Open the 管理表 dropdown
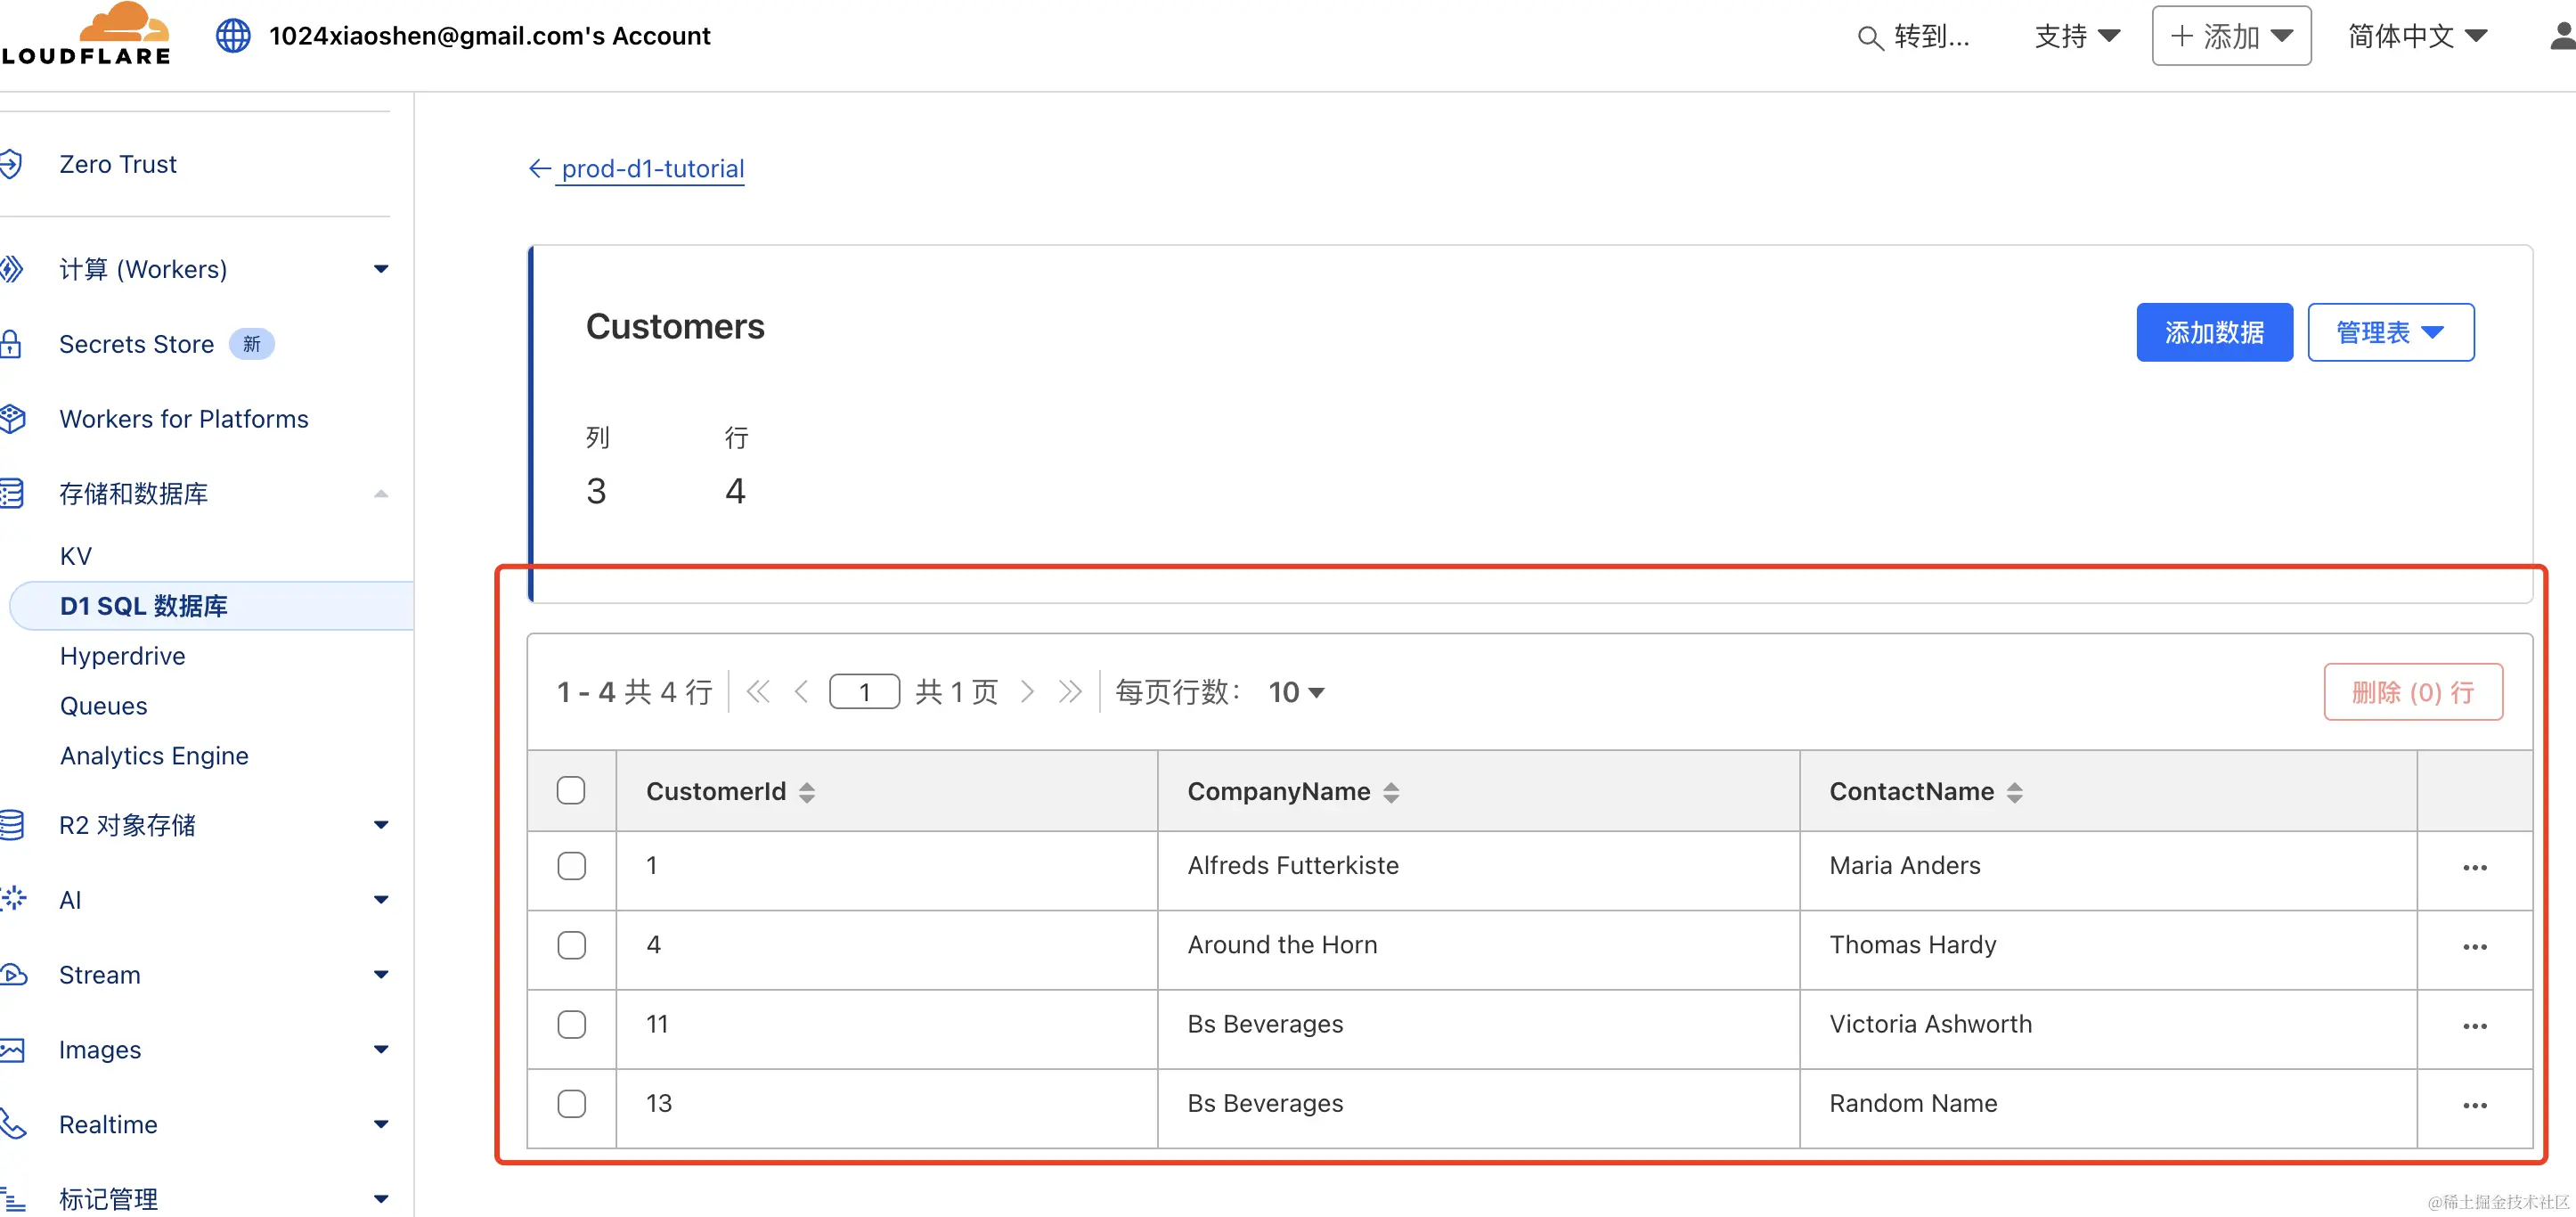The width and height of the screenshot is (2576, 1217). (2389, 331)
